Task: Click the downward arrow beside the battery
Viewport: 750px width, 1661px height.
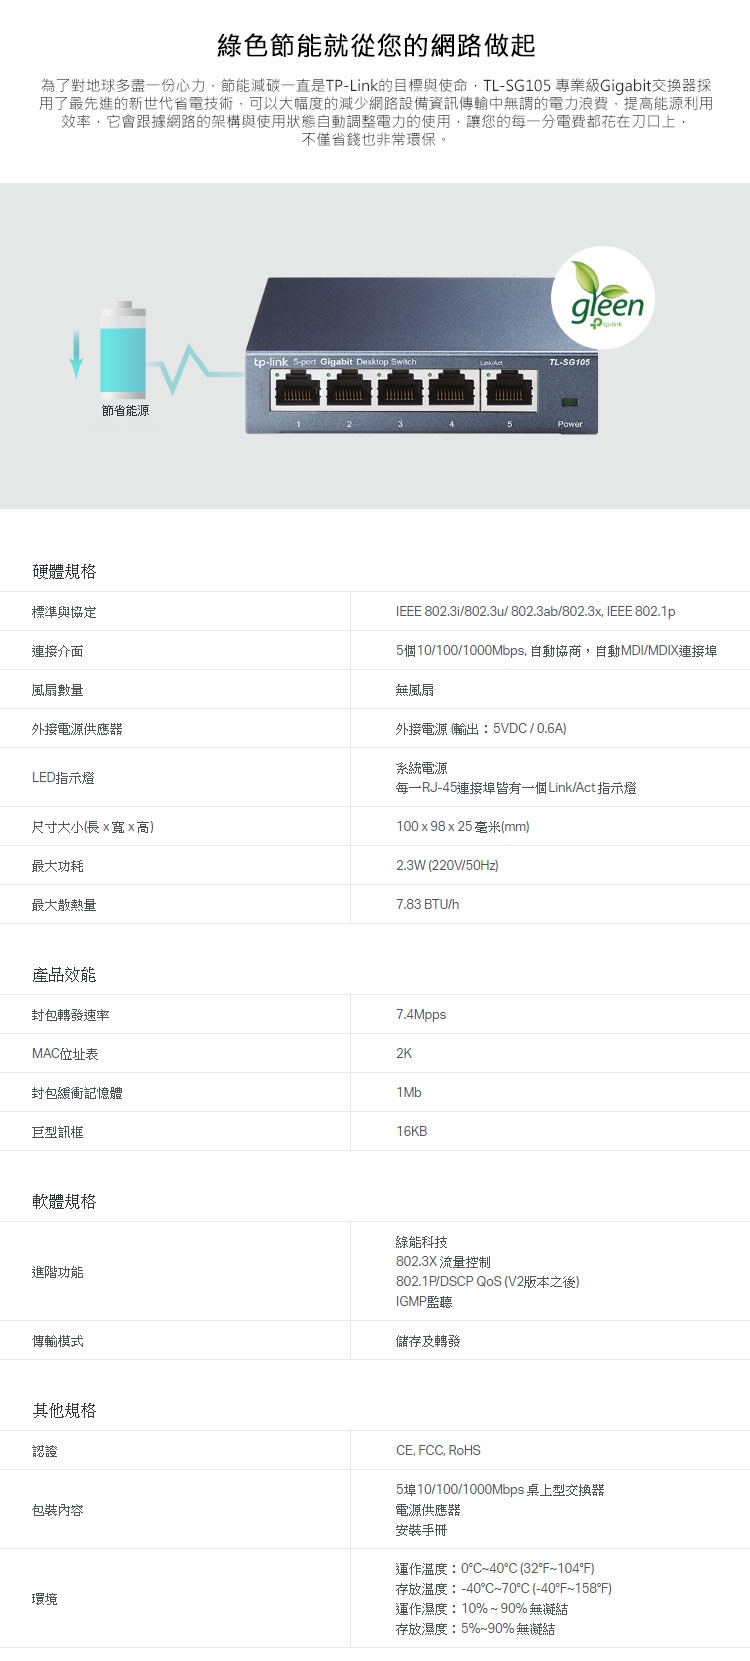Action: point(76,354)
